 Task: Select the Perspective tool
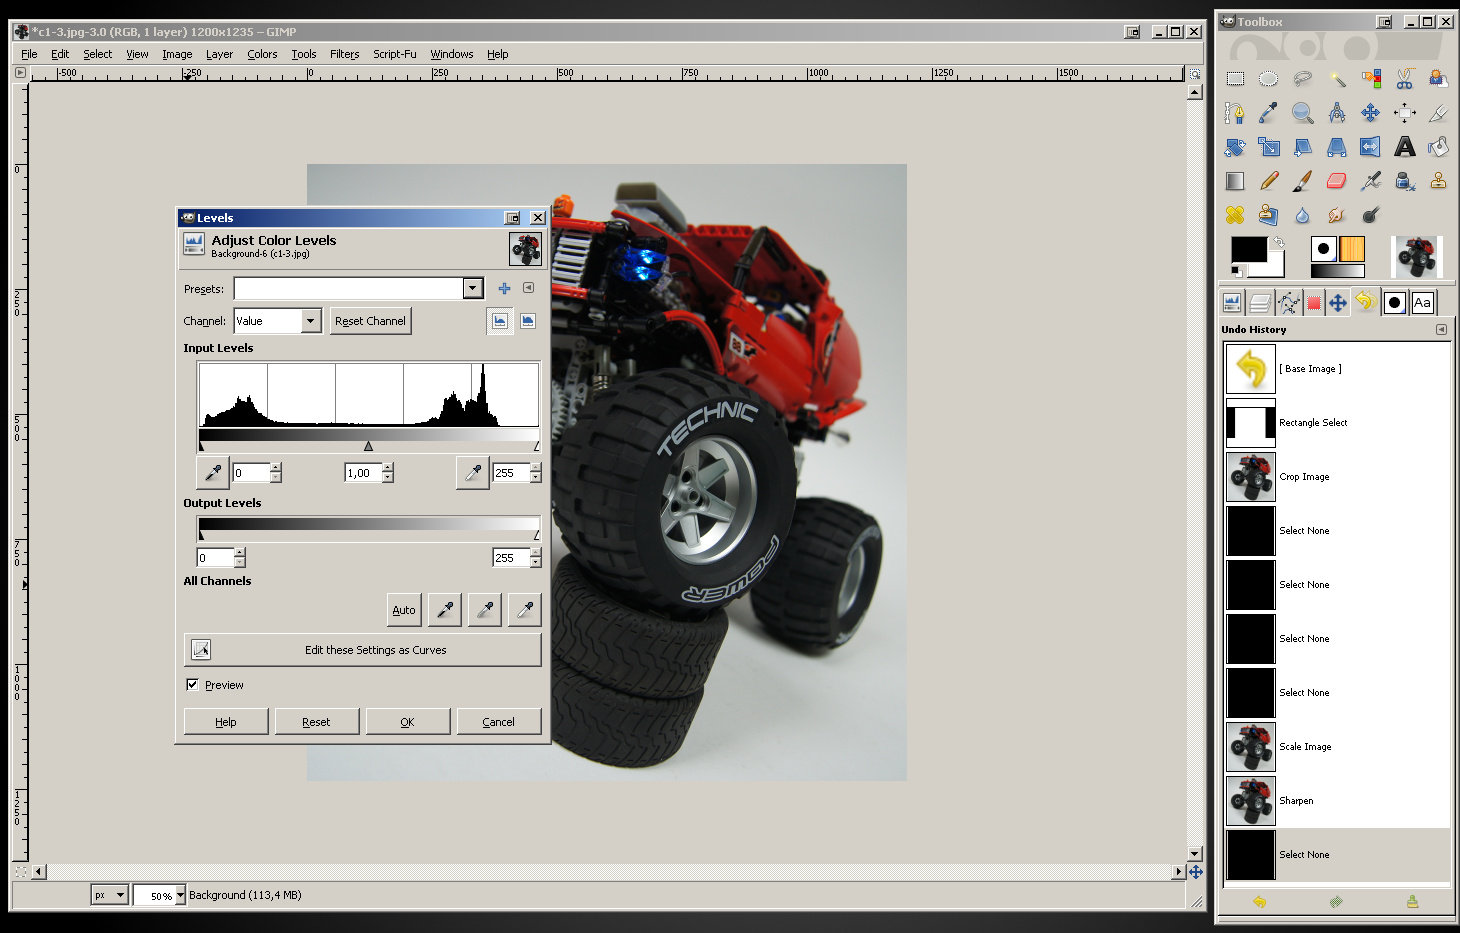(x=1337, y=147)
